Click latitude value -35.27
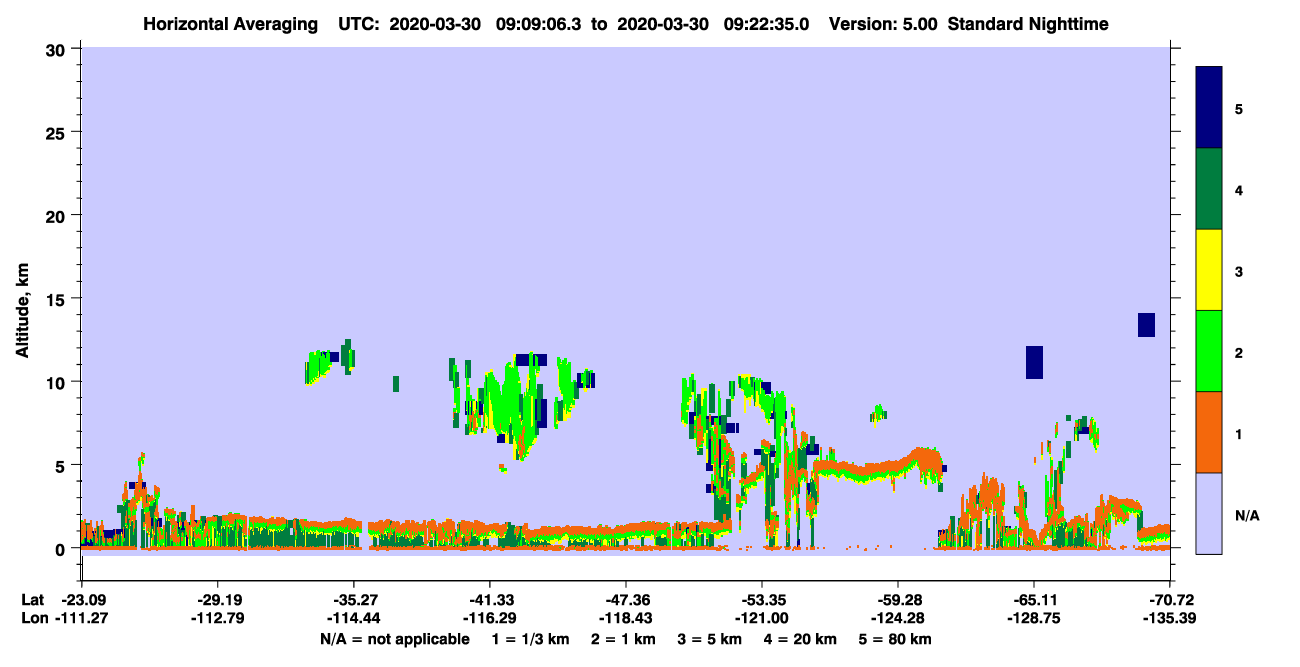1300x667 pixels. pos(353,600)
